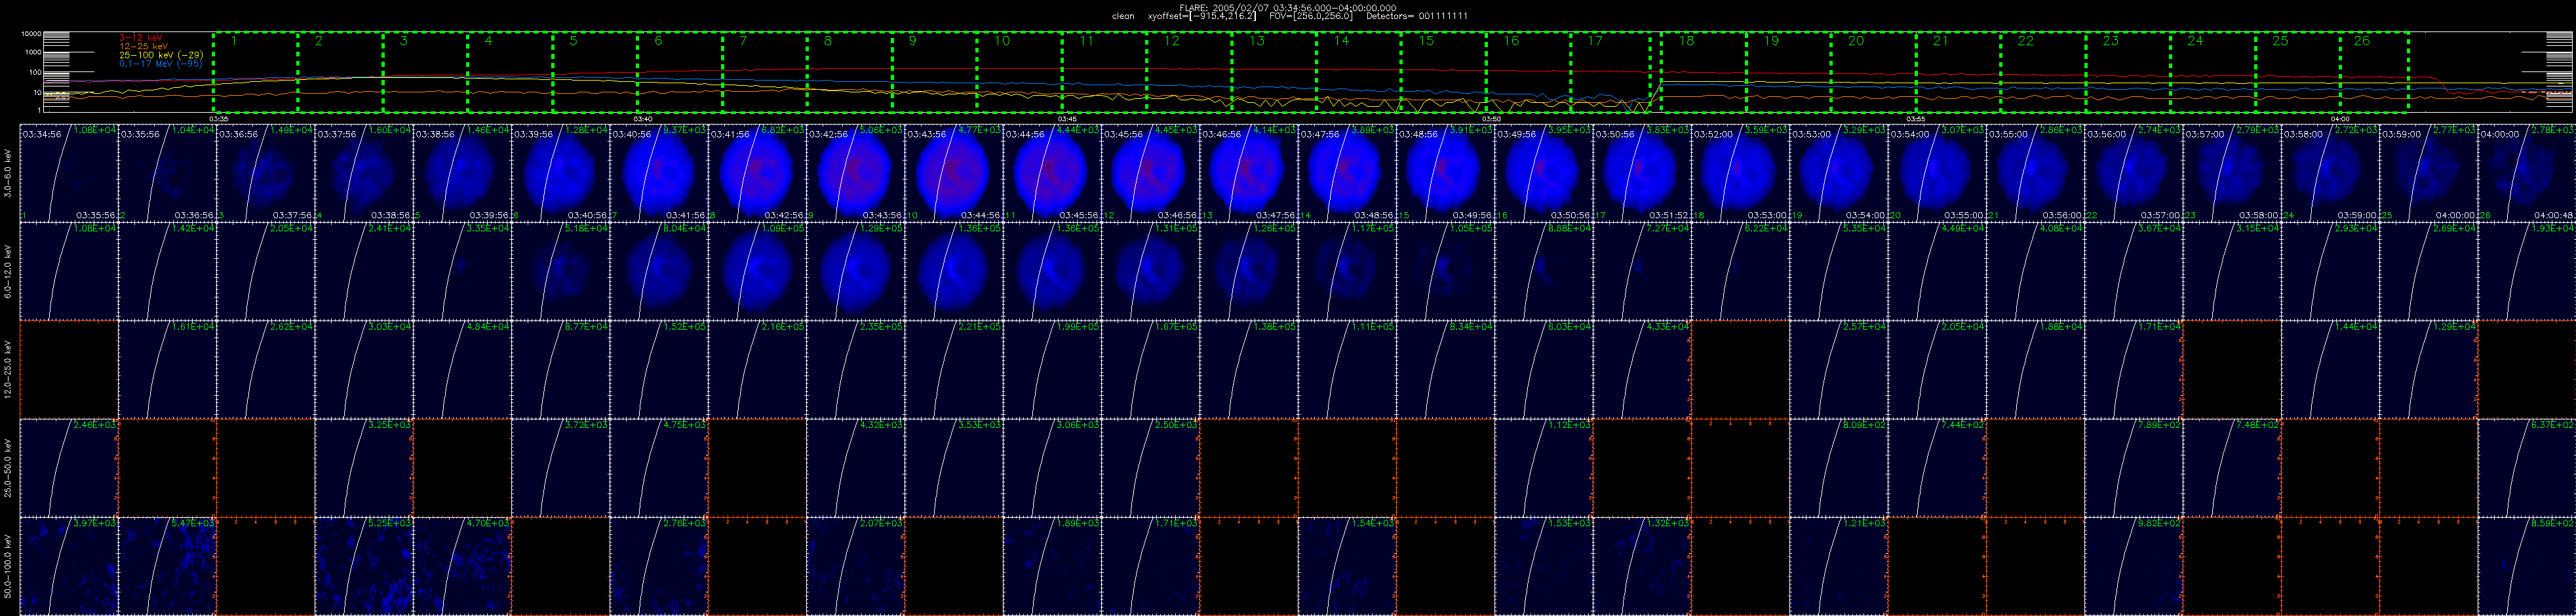Open the 3.0-6.0 keV image starting 03:55:00
Viewport: 2576px width, 616px height.
[2036, 172]
